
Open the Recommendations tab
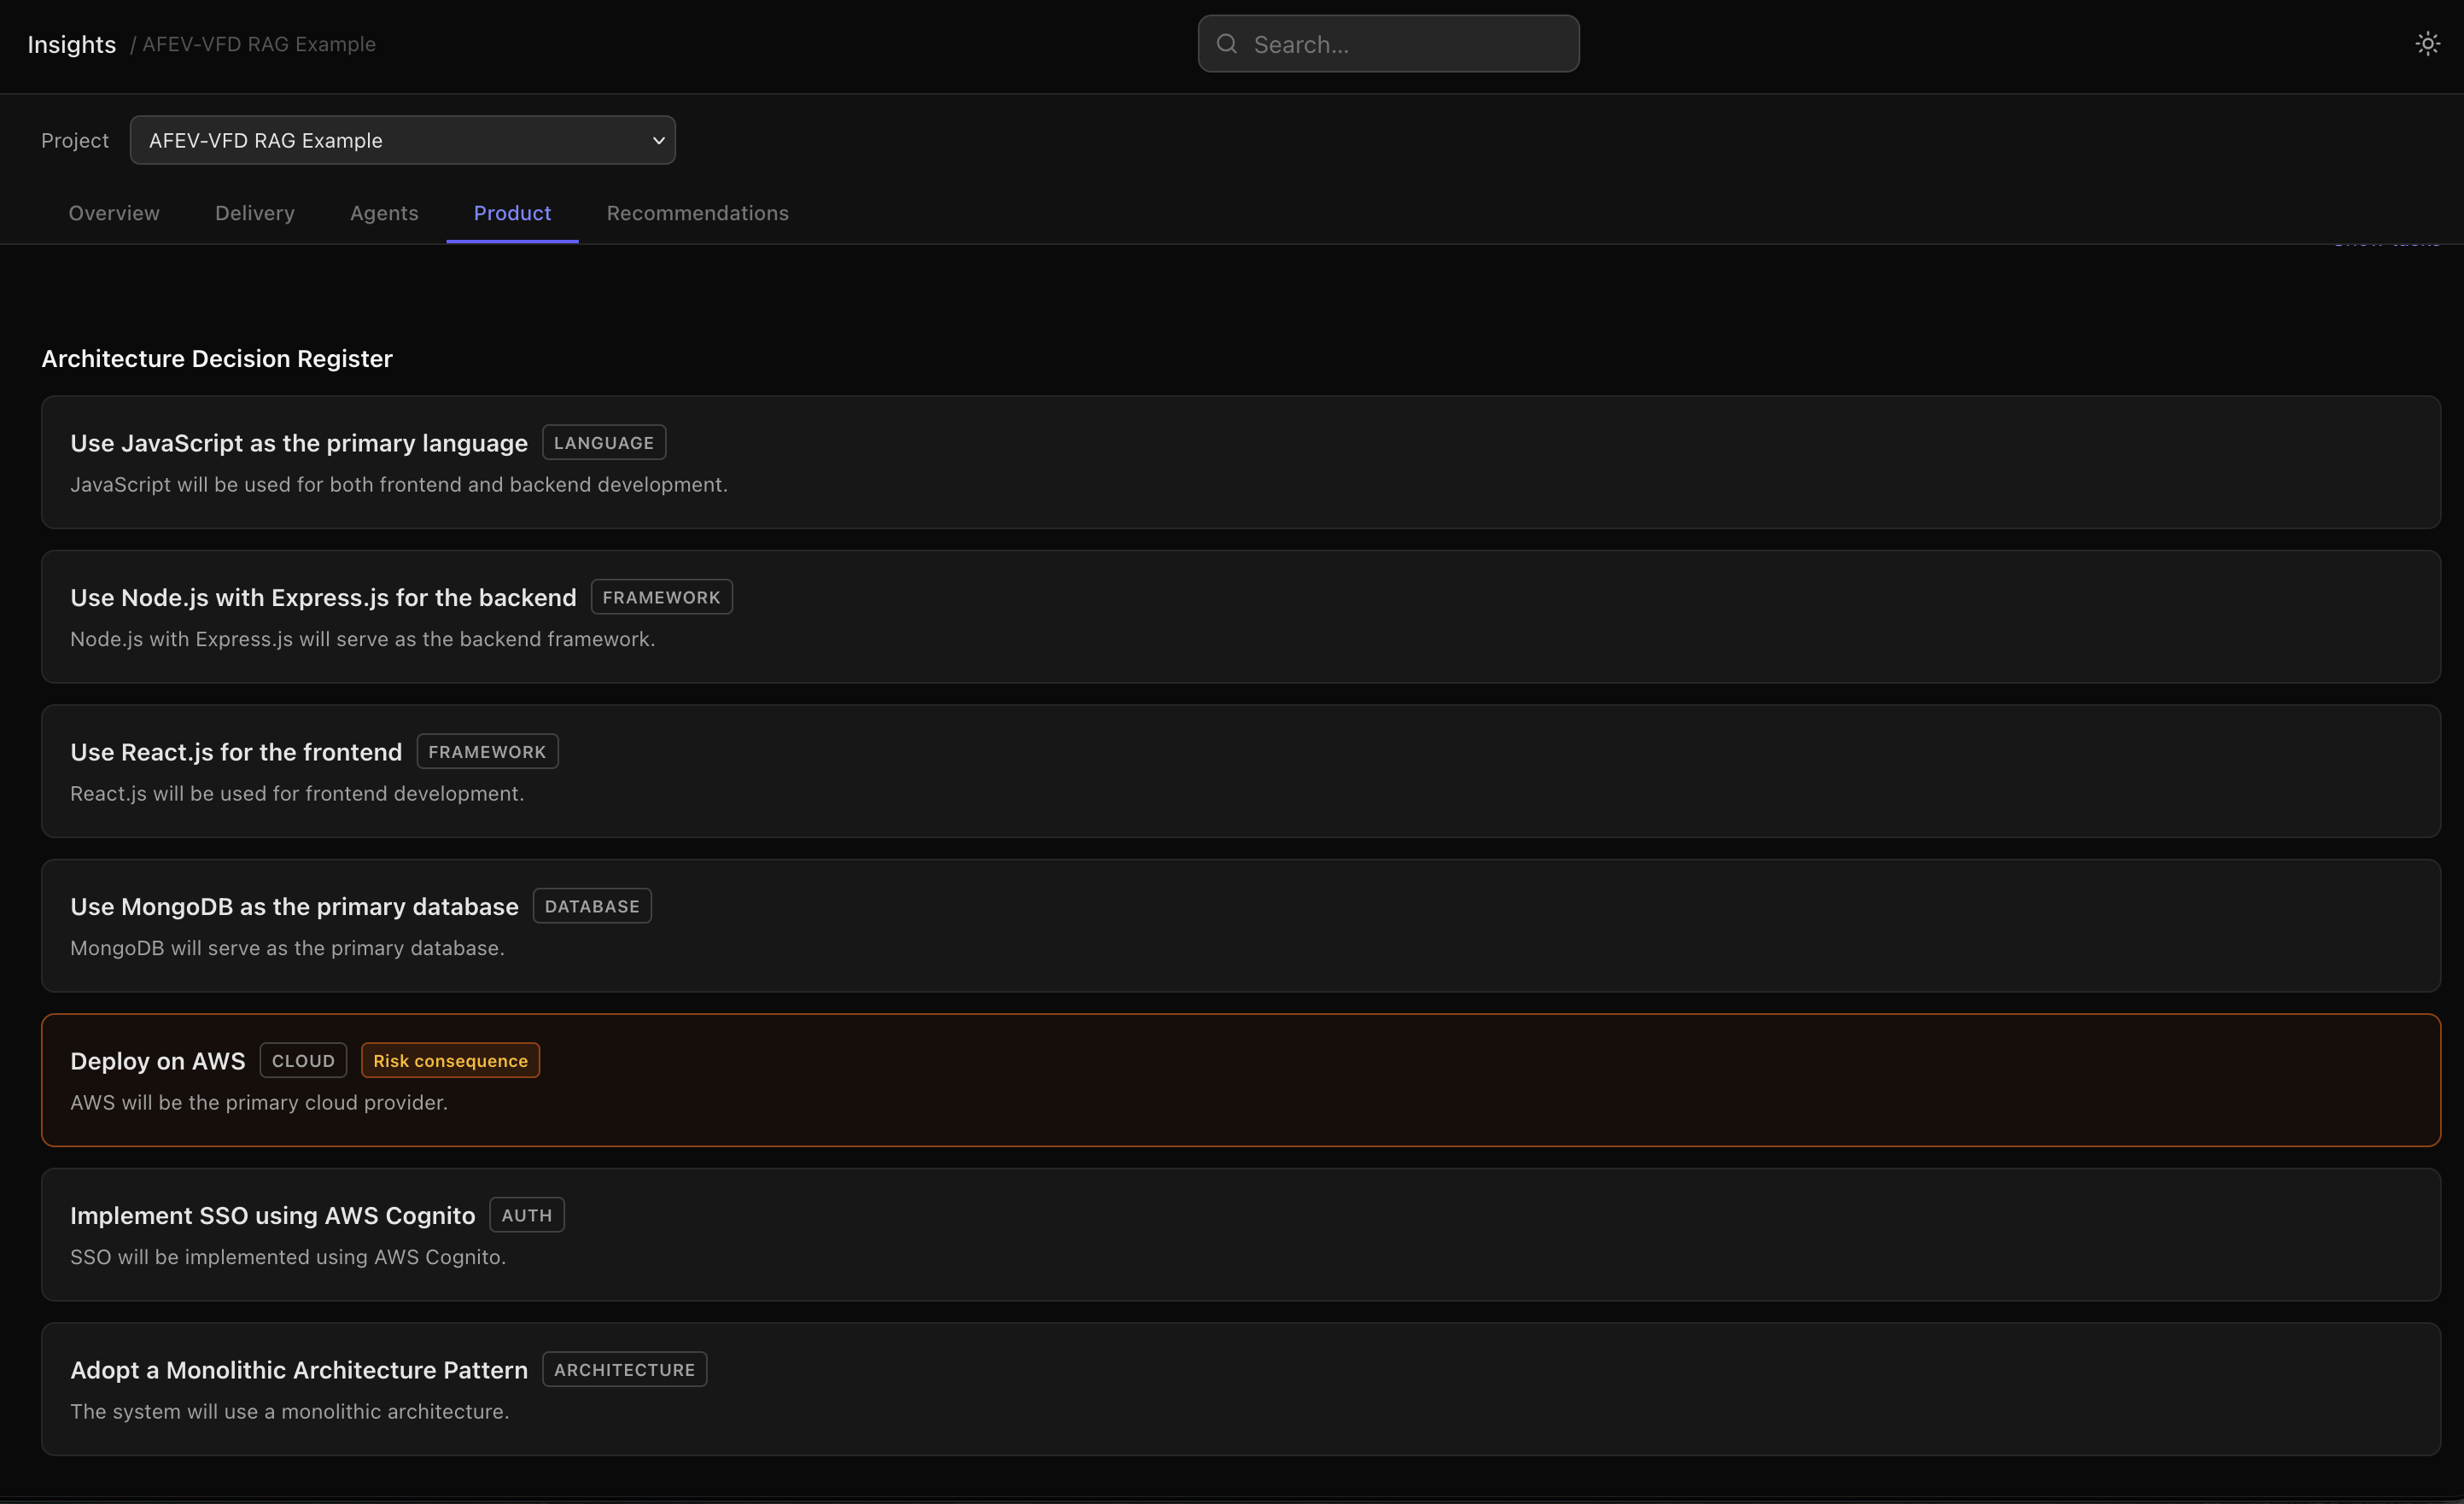[698, 213]
